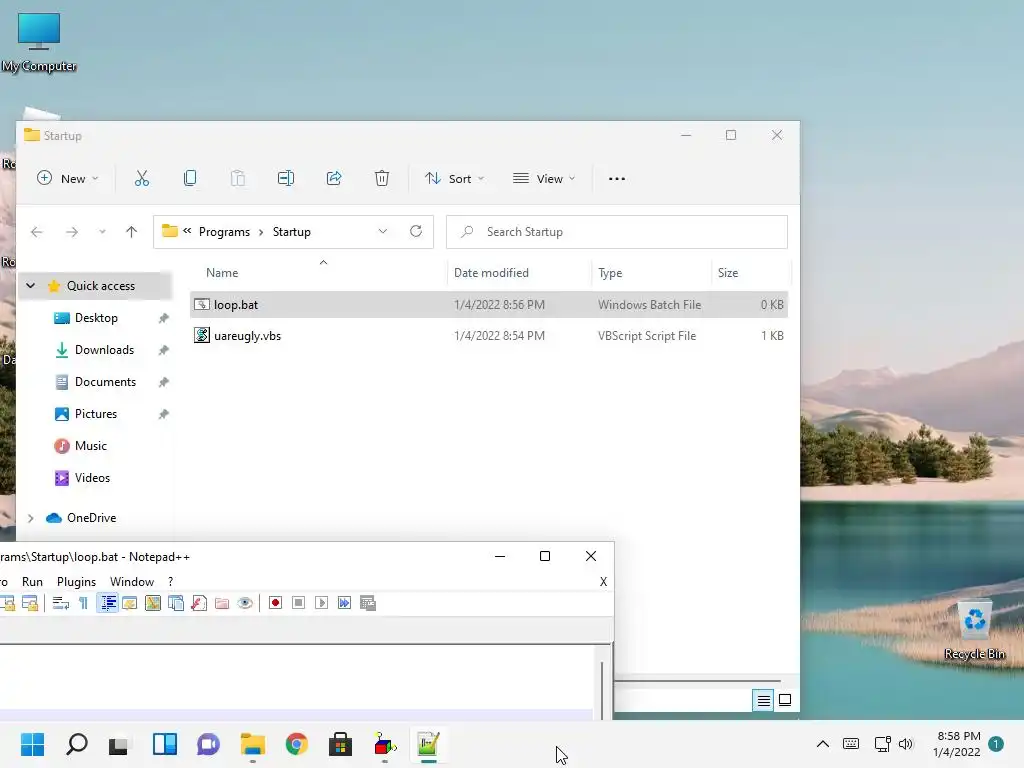The height and width of the screenshot is (768, 1024).
Task: Show hidden path via double chevron
Action: click(x=187, y=231)
